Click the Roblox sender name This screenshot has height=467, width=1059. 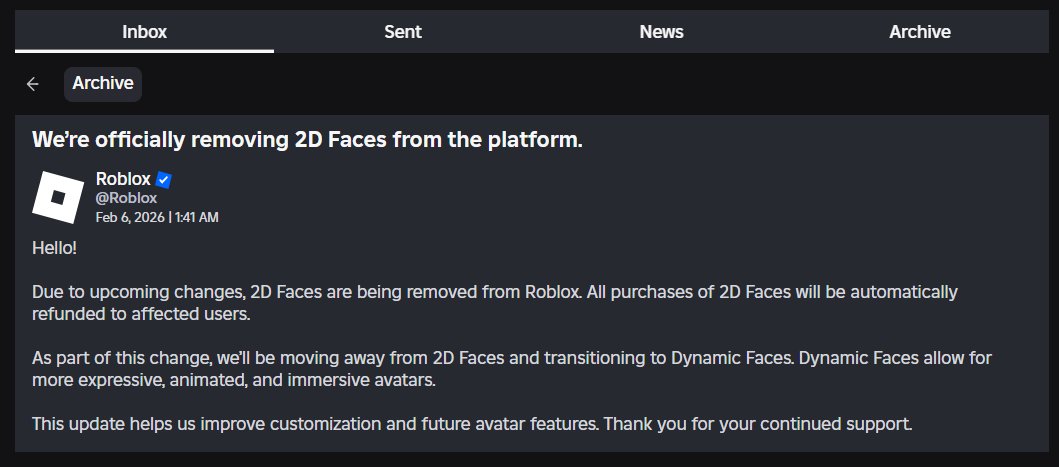click(x=123, y=179)
